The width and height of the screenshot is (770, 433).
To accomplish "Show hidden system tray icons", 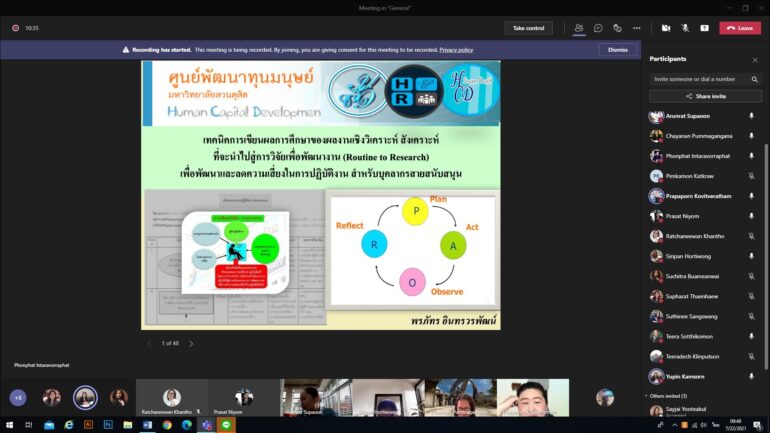I will point(675,425).
